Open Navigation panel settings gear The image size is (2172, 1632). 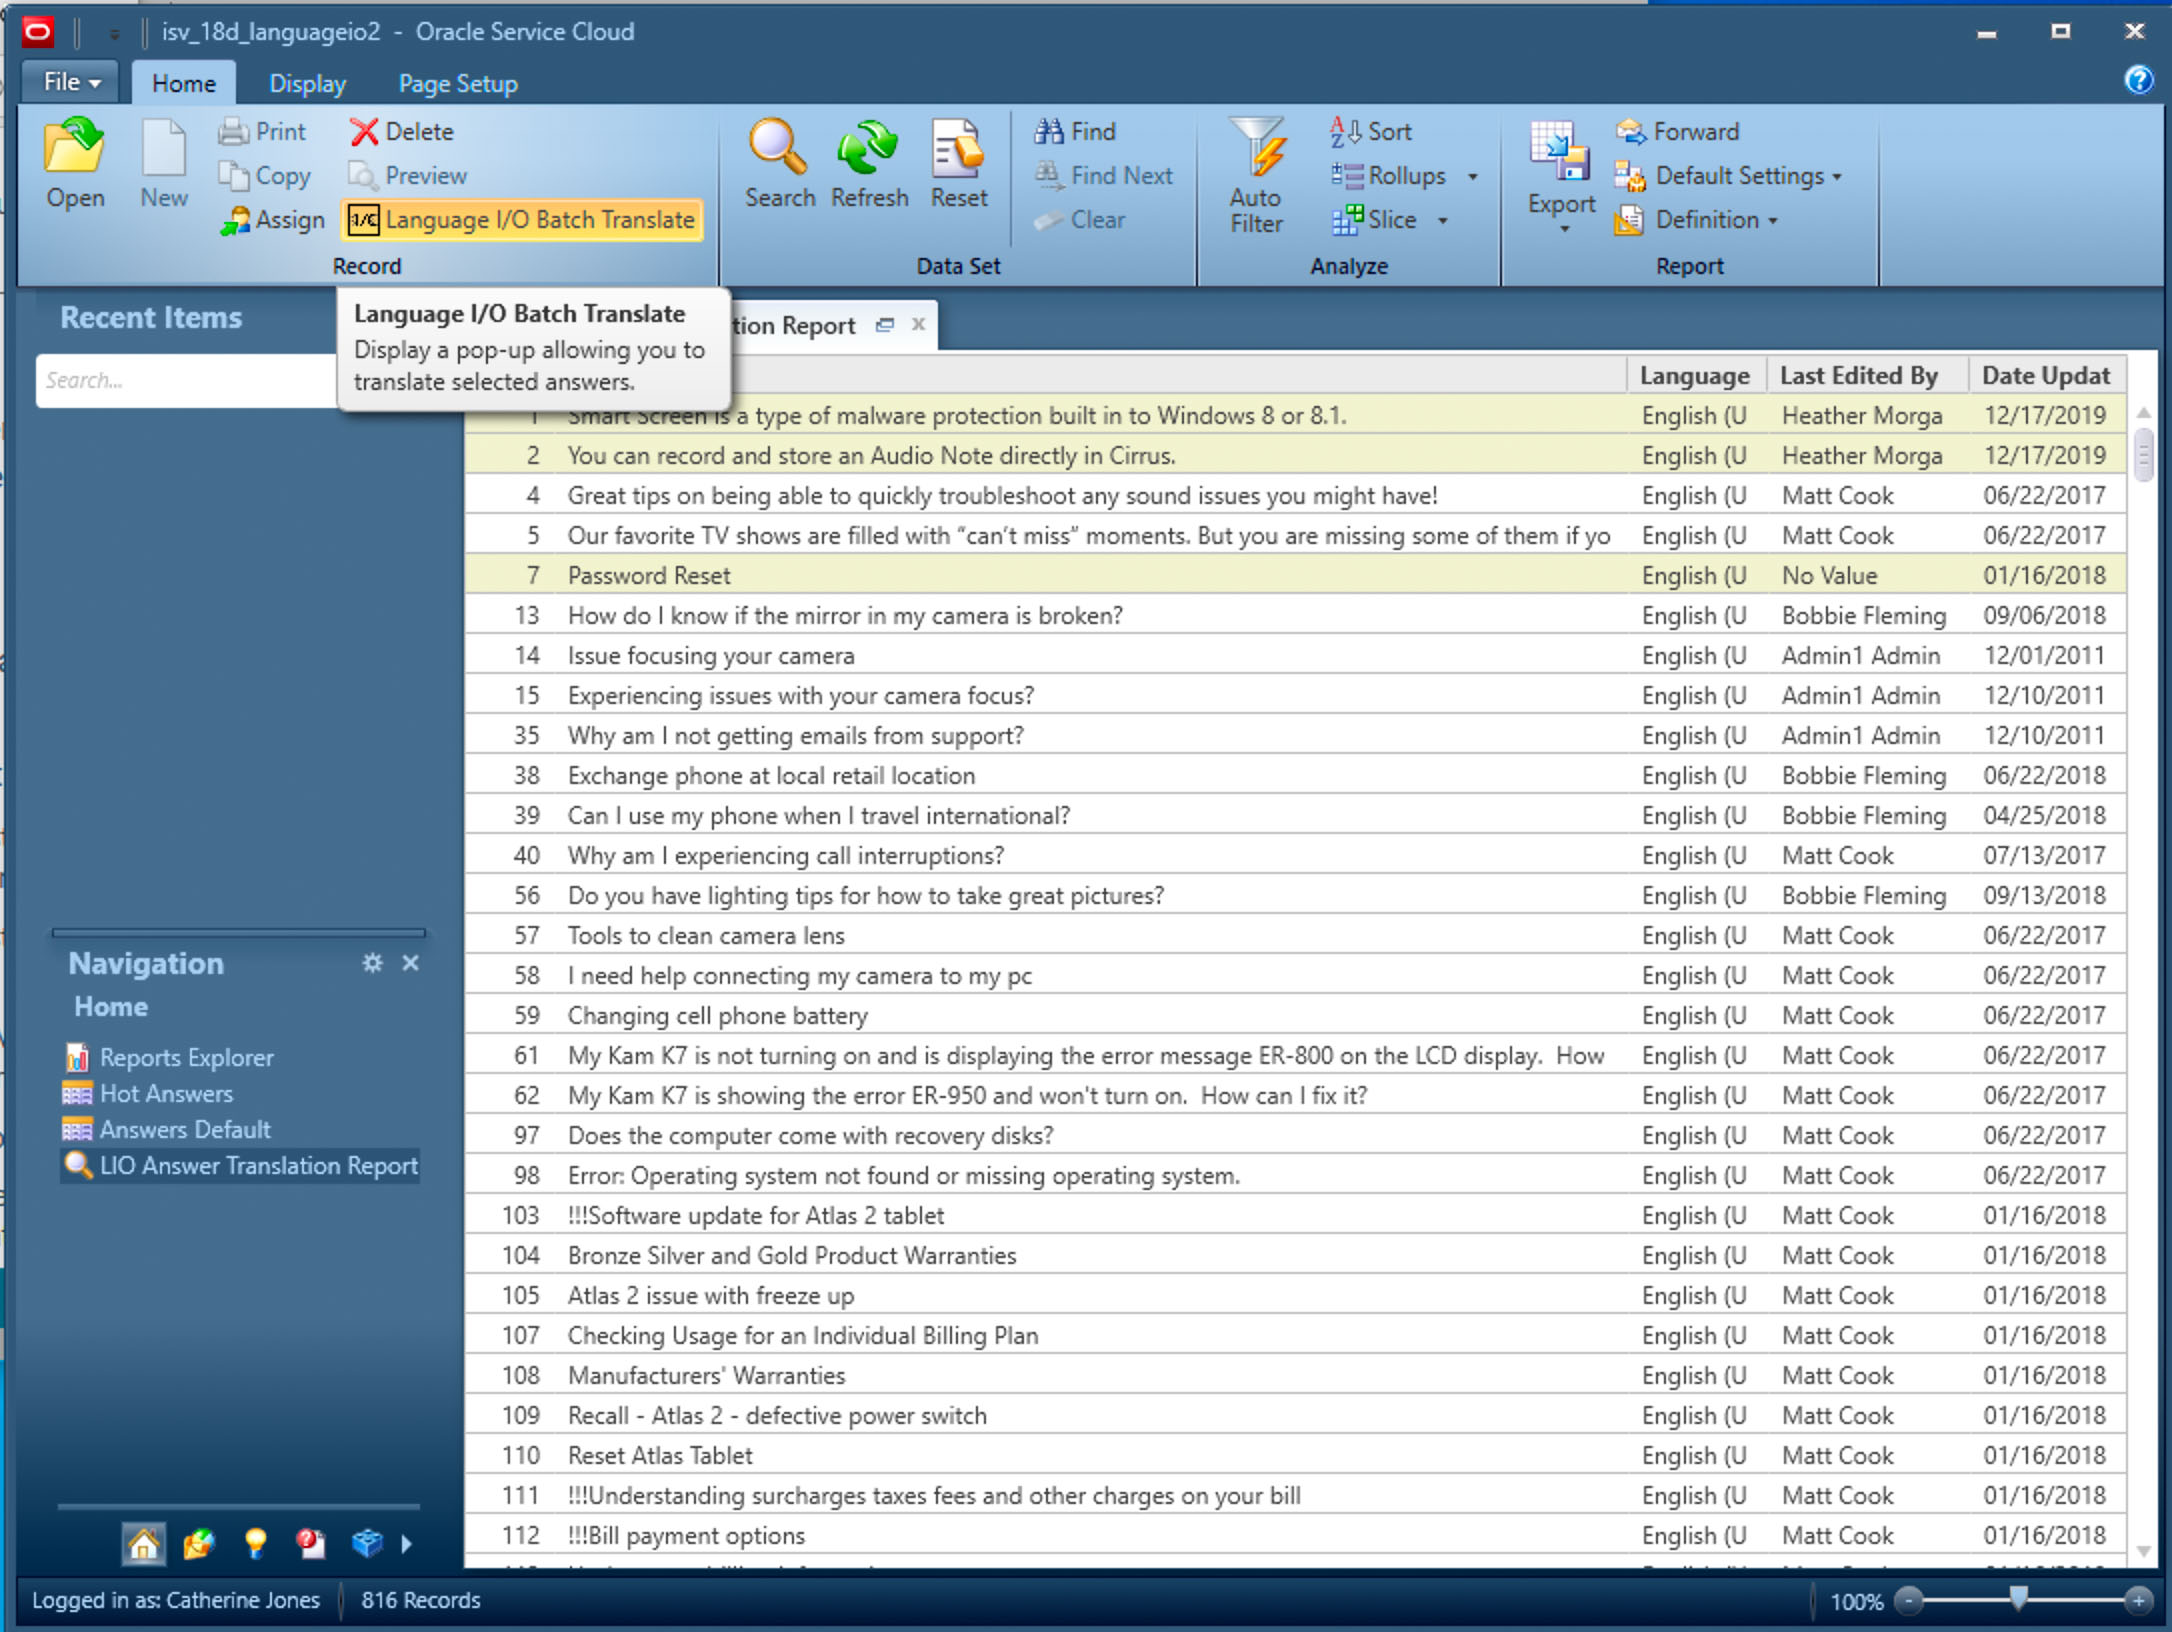point(372,962)
